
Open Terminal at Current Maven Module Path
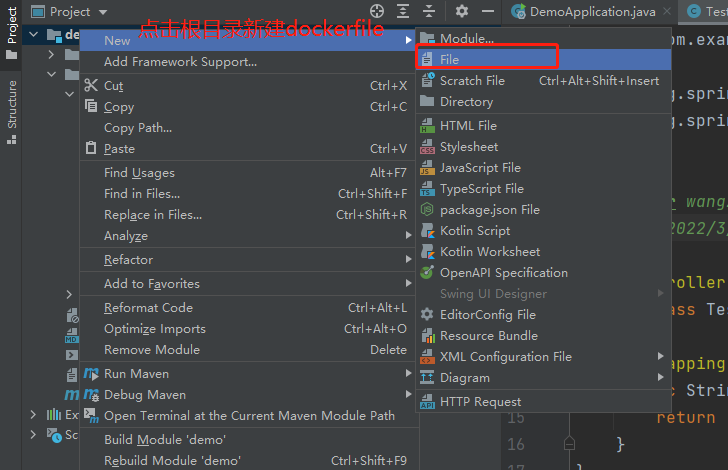tap(247, 416)
